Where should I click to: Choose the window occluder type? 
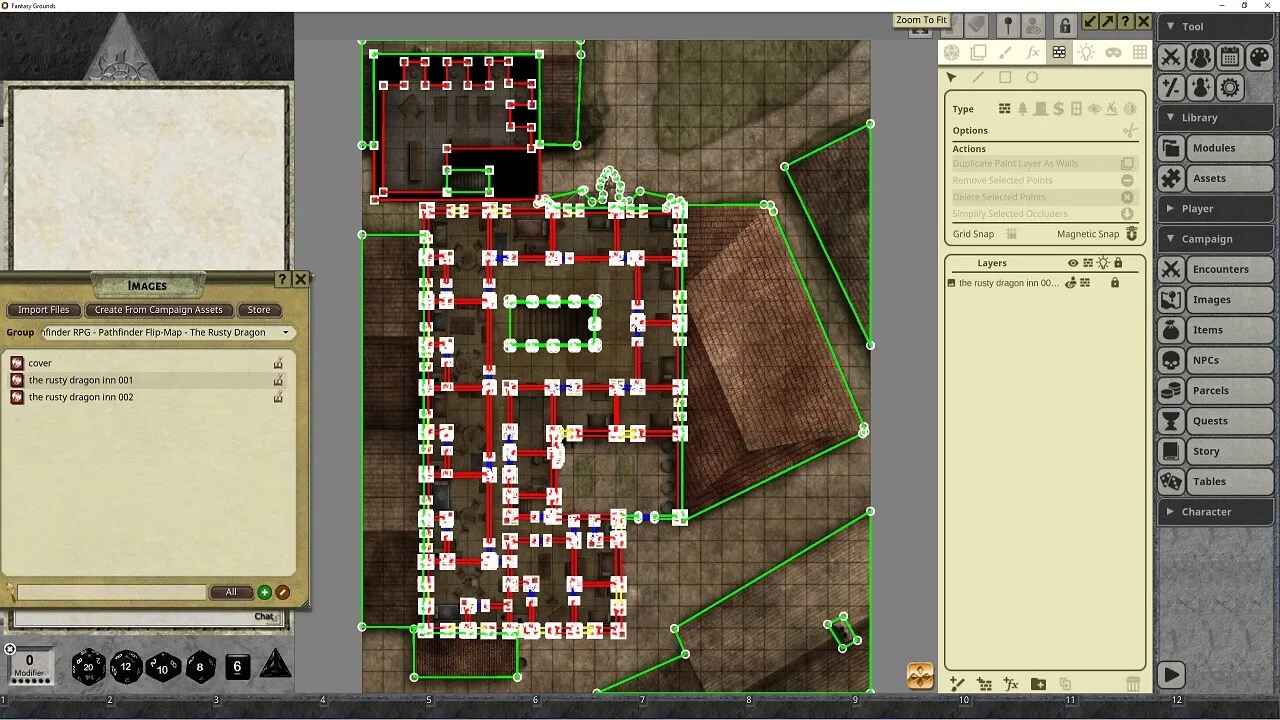(1076, 109)
